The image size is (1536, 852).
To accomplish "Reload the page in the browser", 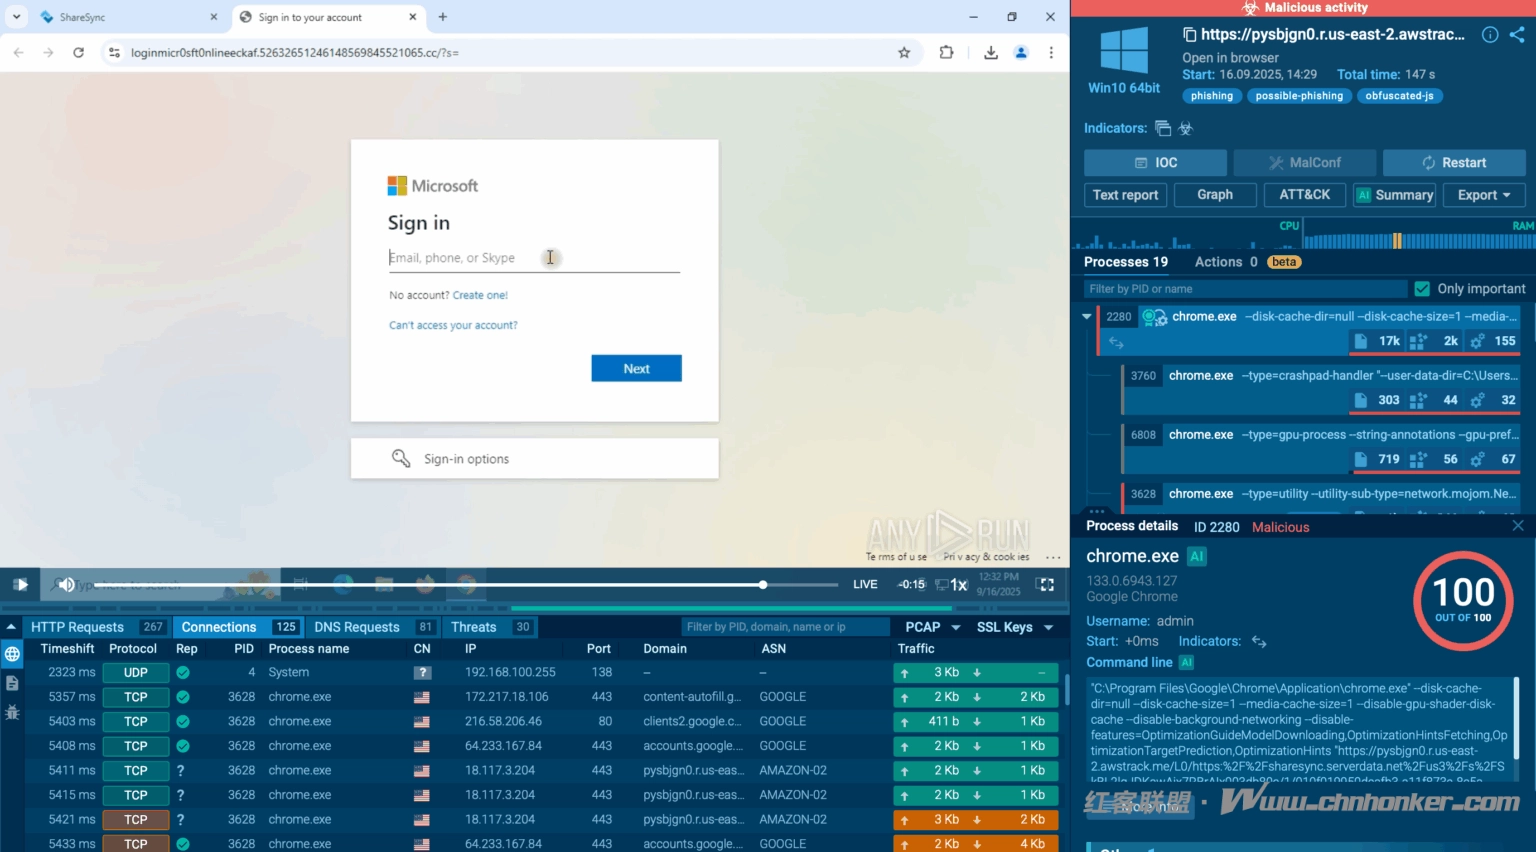I will [78, 53].
